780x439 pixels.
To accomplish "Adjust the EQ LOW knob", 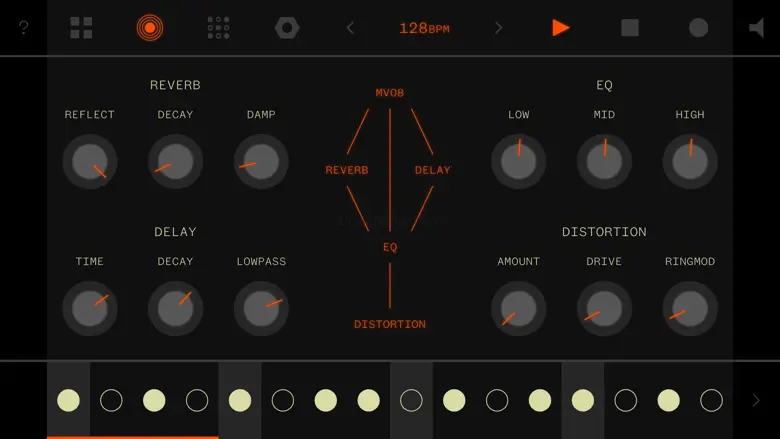I will click(x=518, y=162).
